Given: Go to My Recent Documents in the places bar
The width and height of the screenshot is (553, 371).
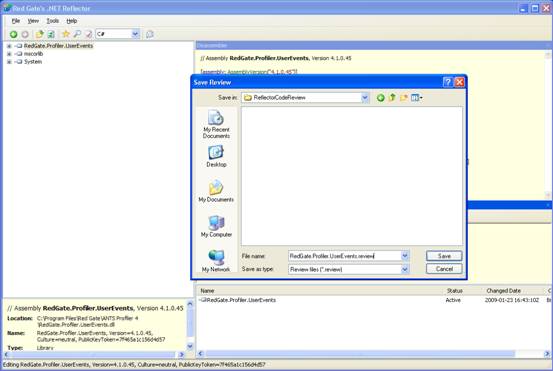Looking at the screenshot, I should pyautogui.click(x=216, y=124).
